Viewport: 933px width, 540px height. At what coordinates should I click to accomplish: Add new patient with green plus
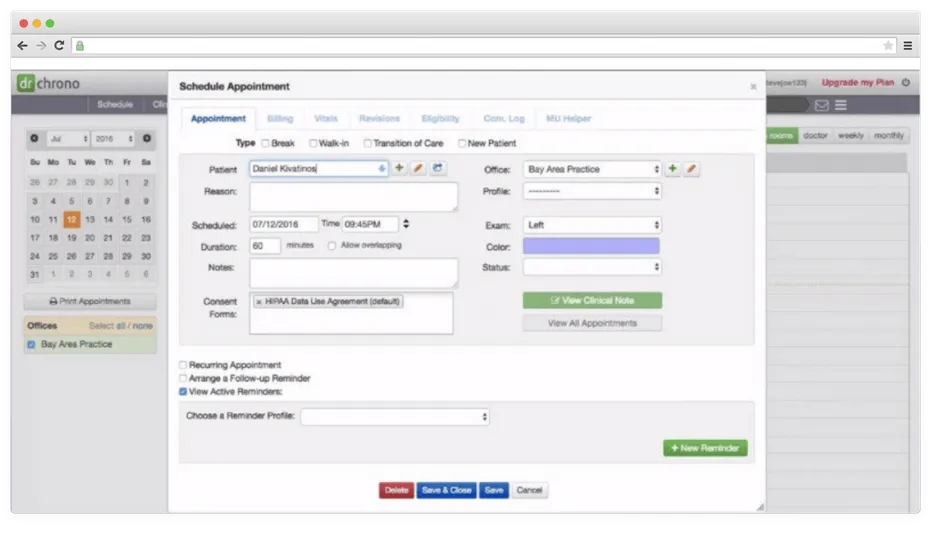pyautogui.click(x=399, y=168)
